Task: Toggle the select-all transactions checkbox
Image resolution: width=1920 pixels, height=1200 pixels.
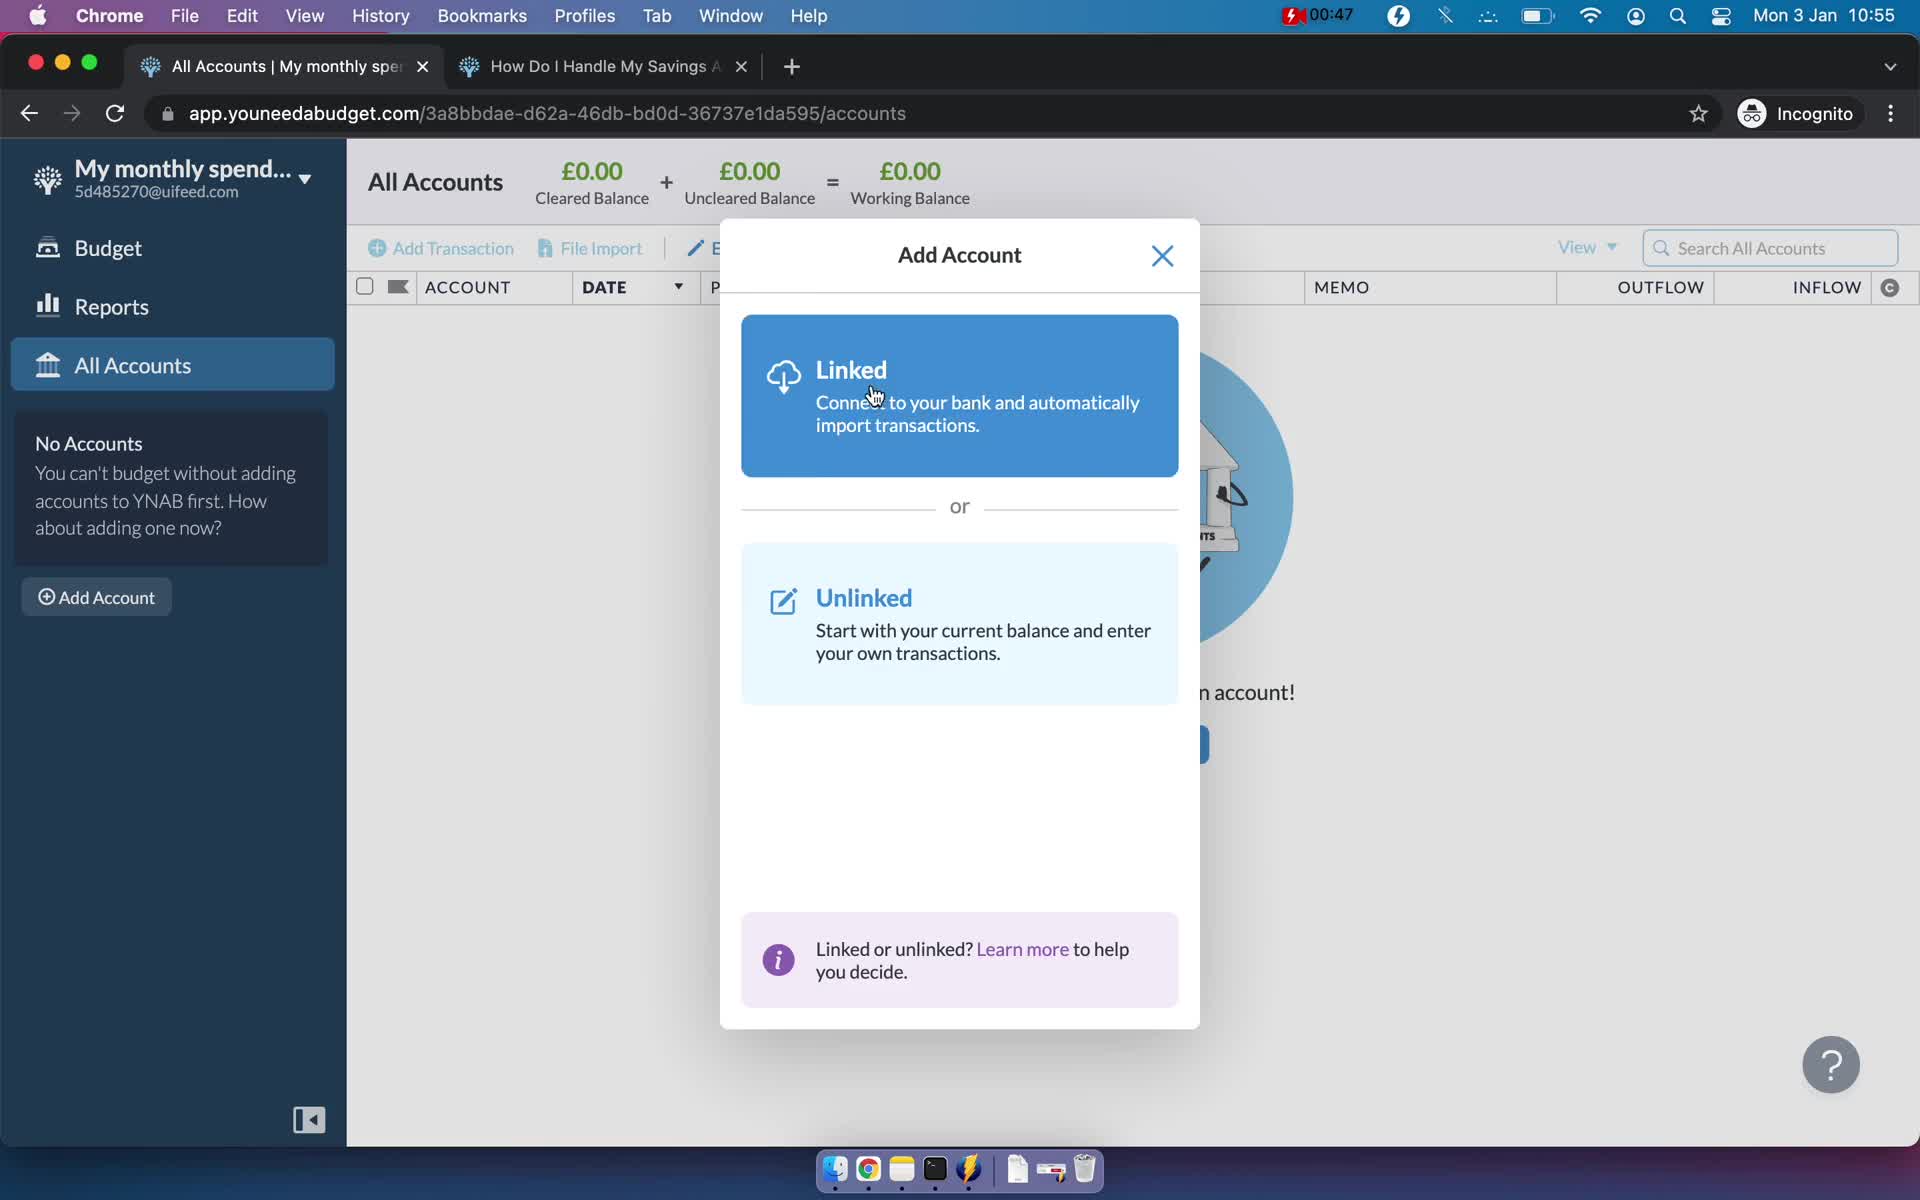Action: click(365, 287)
